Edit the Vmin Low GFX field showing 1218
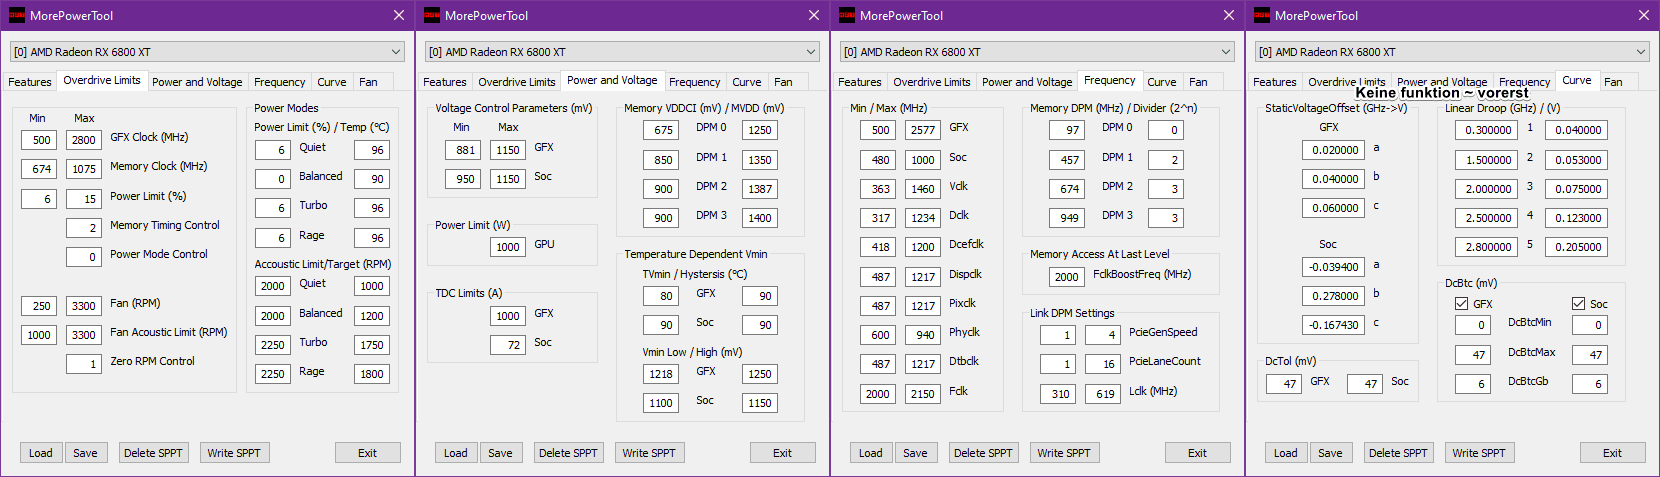 (x=661, y=374)
